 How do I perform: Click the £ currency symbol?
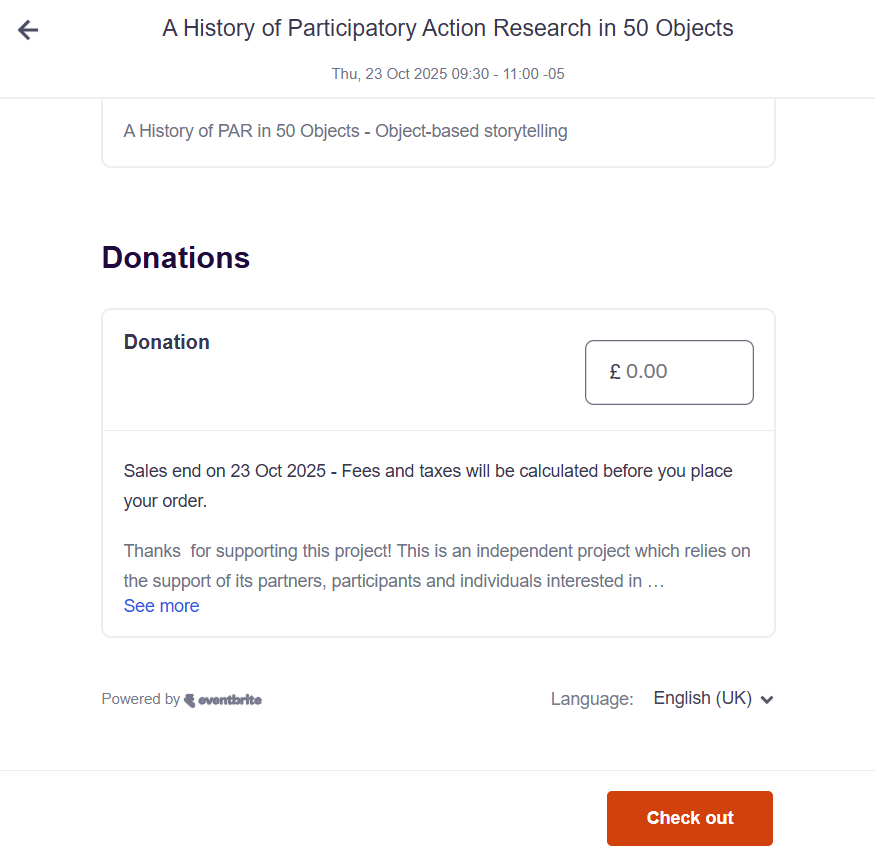point(614,372)
